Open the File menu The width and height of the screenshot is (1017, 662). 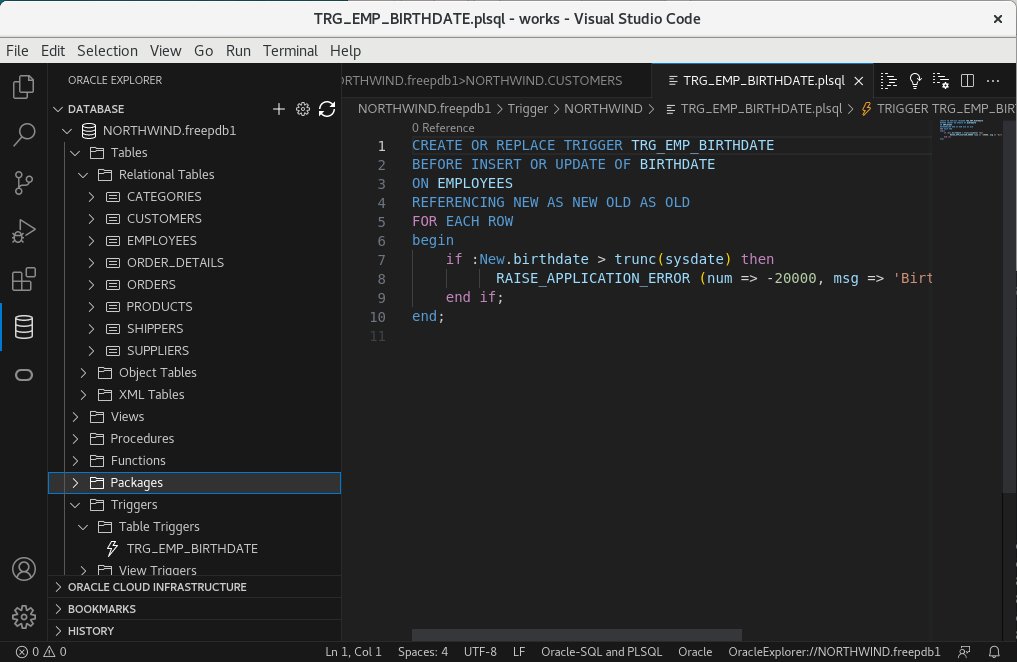click(17, 51)
